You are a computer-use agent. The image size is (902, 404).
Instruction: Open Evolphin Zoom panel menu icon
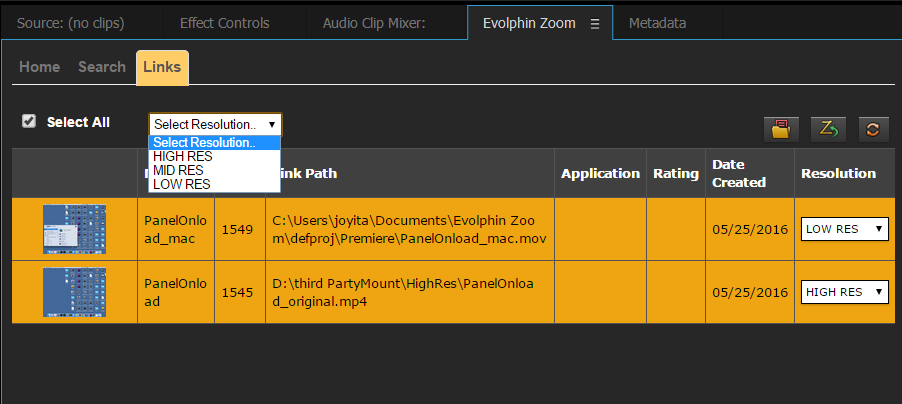(x=595, y=24)
